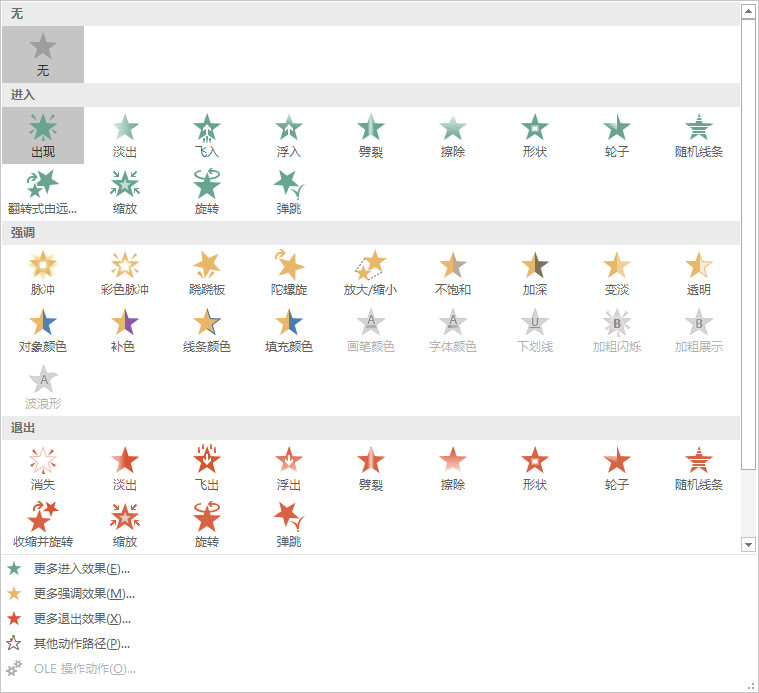759x693 pixels.
Task: Choose the 补色 emphasis effect
Action: pos(125,331)
